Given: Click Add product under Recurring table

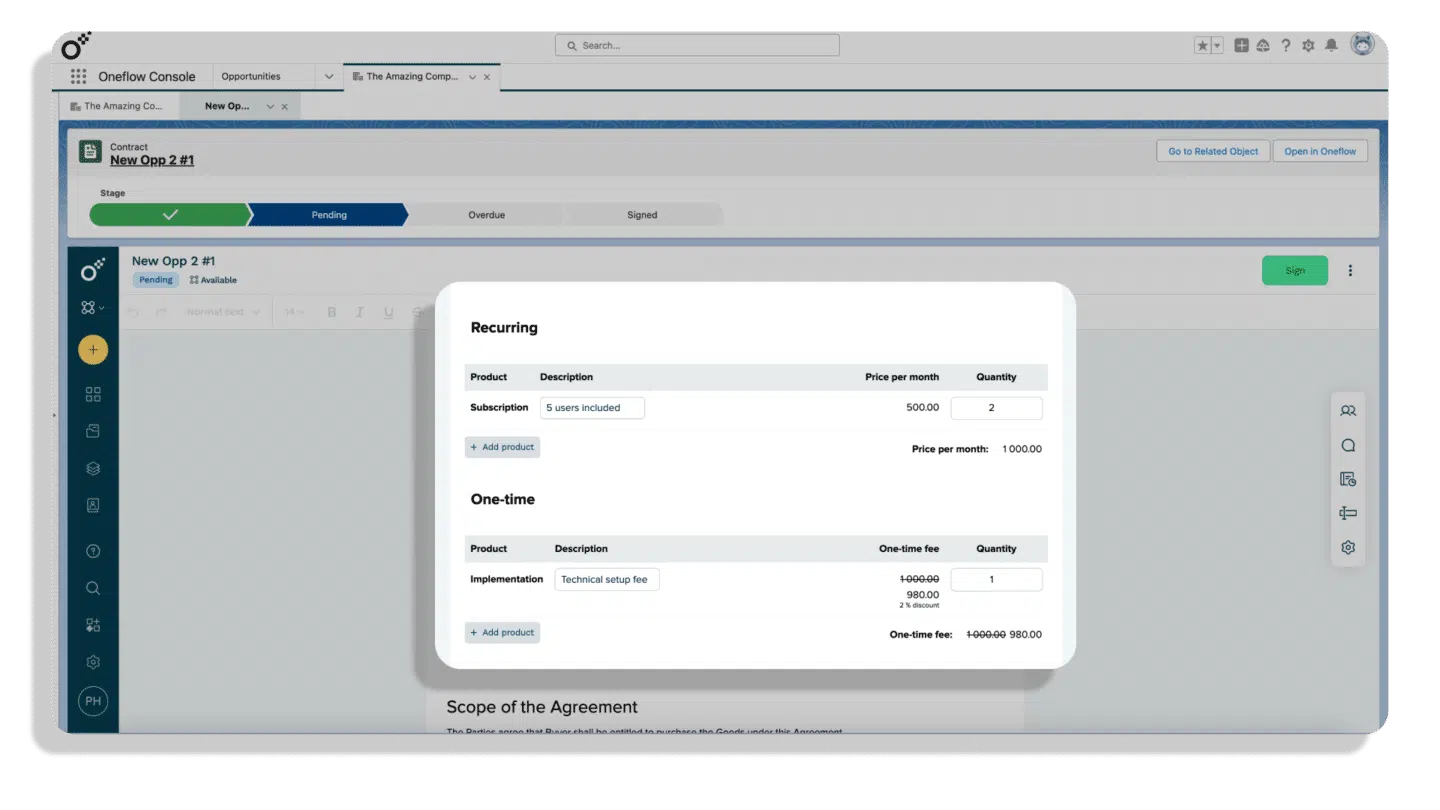Looking at the screenshot, I should (502, 447).
